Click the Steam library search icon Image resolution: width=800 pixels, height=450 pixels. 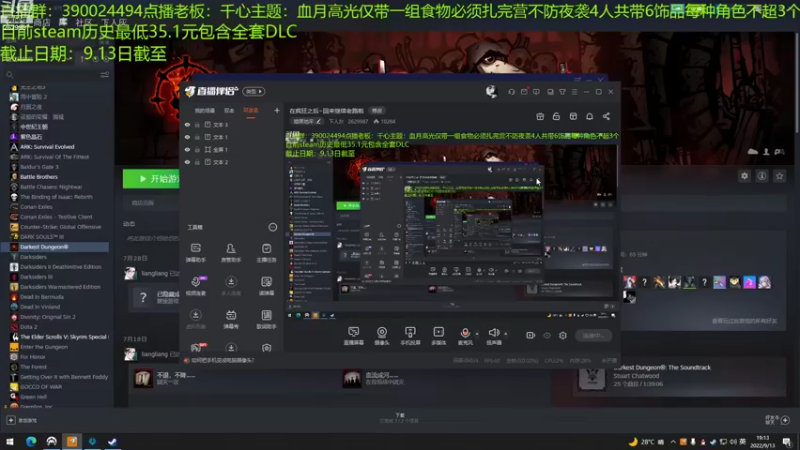pyautogui.click(x=9, y=75)
